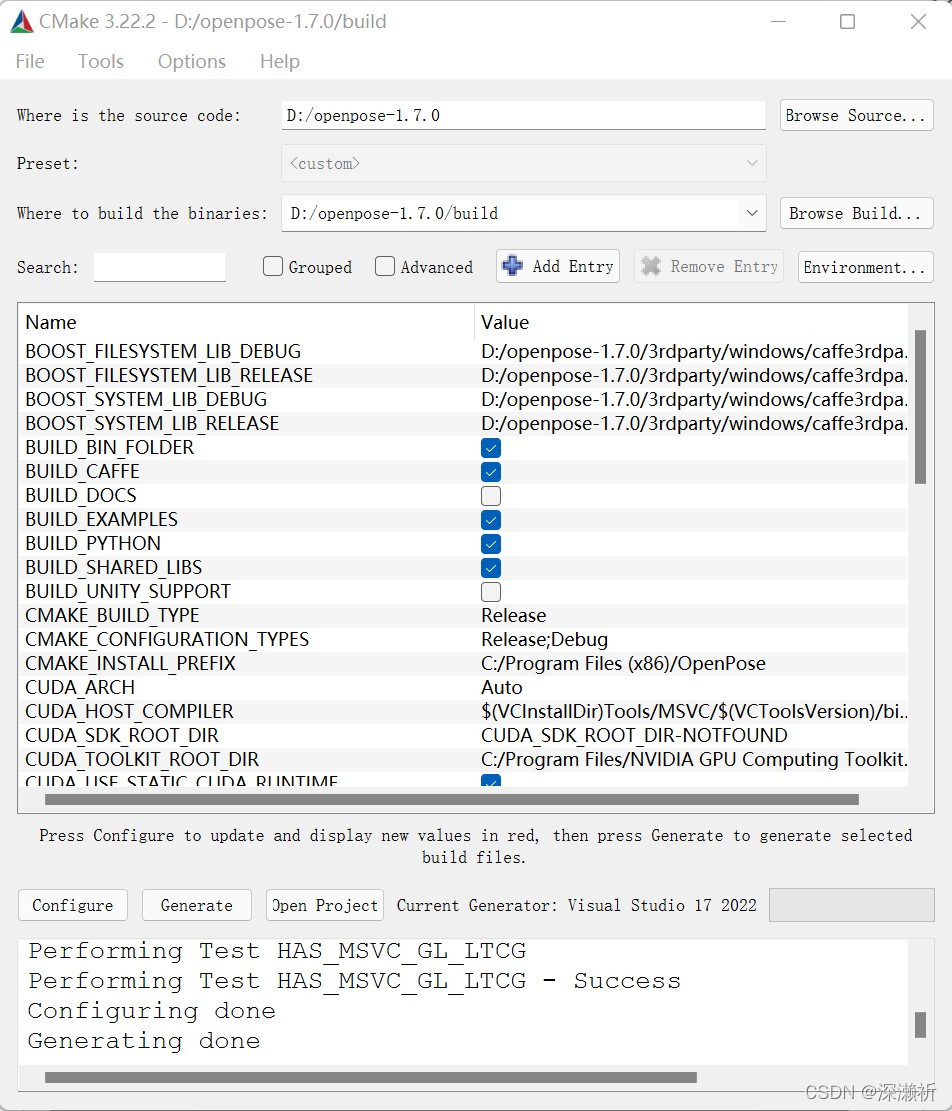
Task: Open the Options menu
Action: (x=191, y=61)
